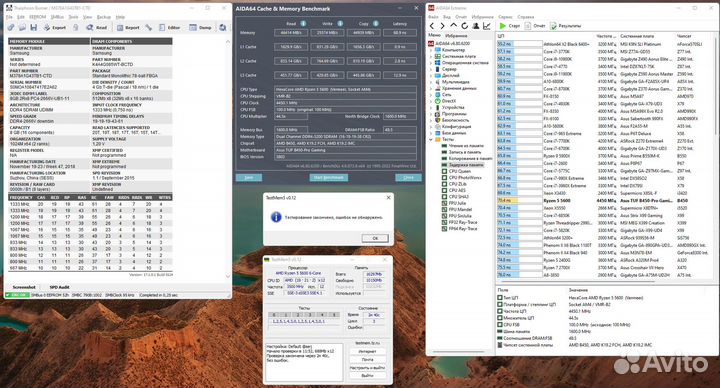
Task: Click the AIDA64 up-level arrow icon
Action: 454,26
